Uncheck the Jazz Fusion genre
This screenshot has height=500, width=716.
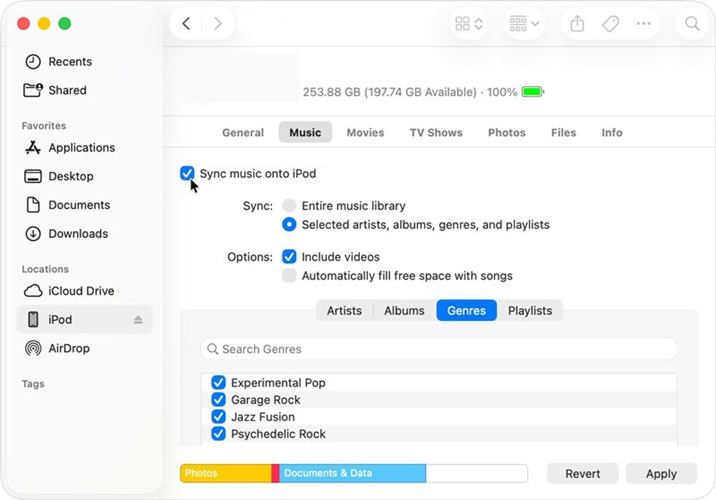[218, 416]
